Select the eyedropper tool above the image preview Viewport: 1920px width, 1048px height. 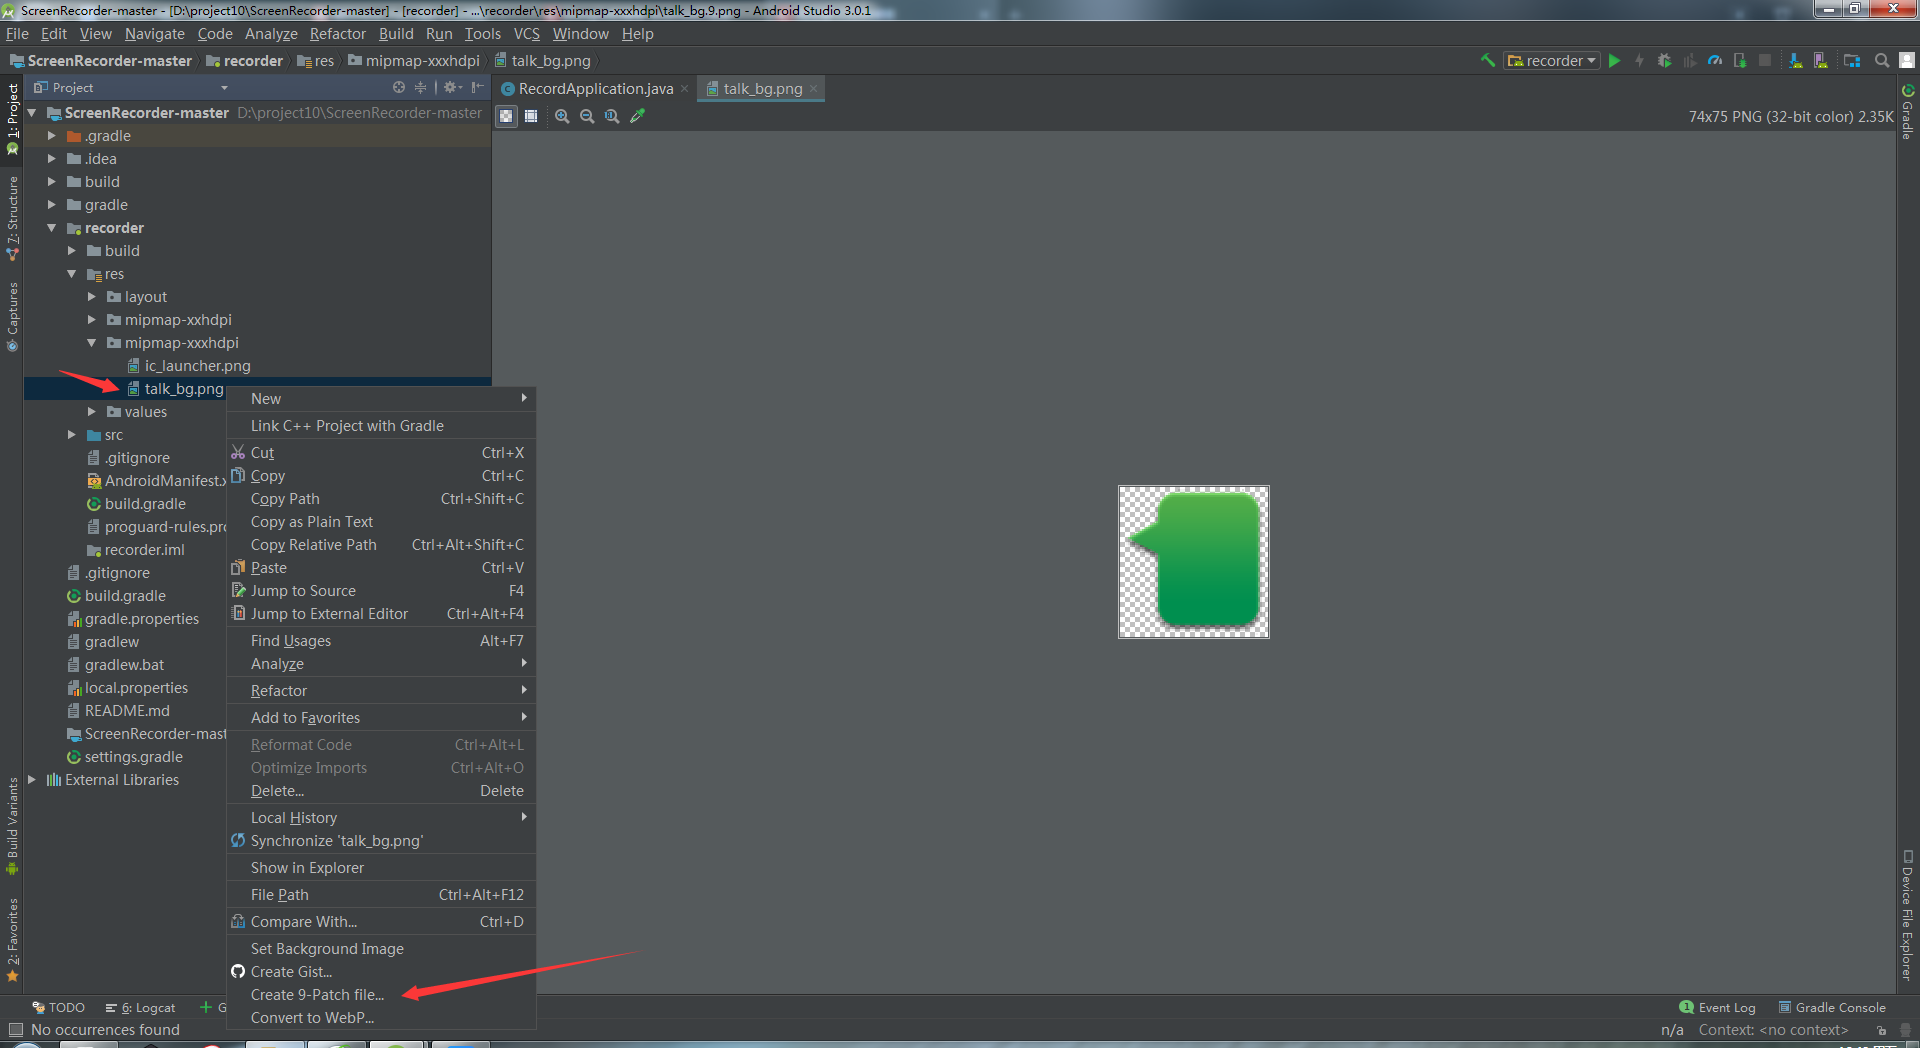[639, 116]
